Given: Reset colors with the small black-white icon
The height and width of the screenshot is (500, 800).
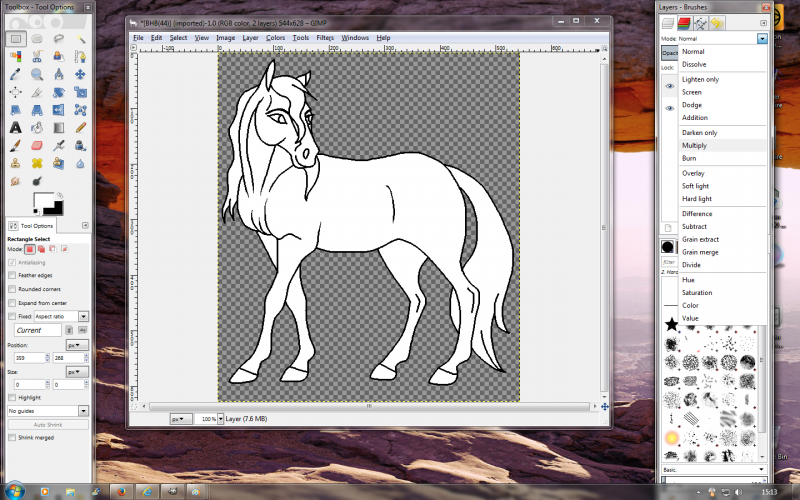Looking at the screenshot, I should point(36,211).
